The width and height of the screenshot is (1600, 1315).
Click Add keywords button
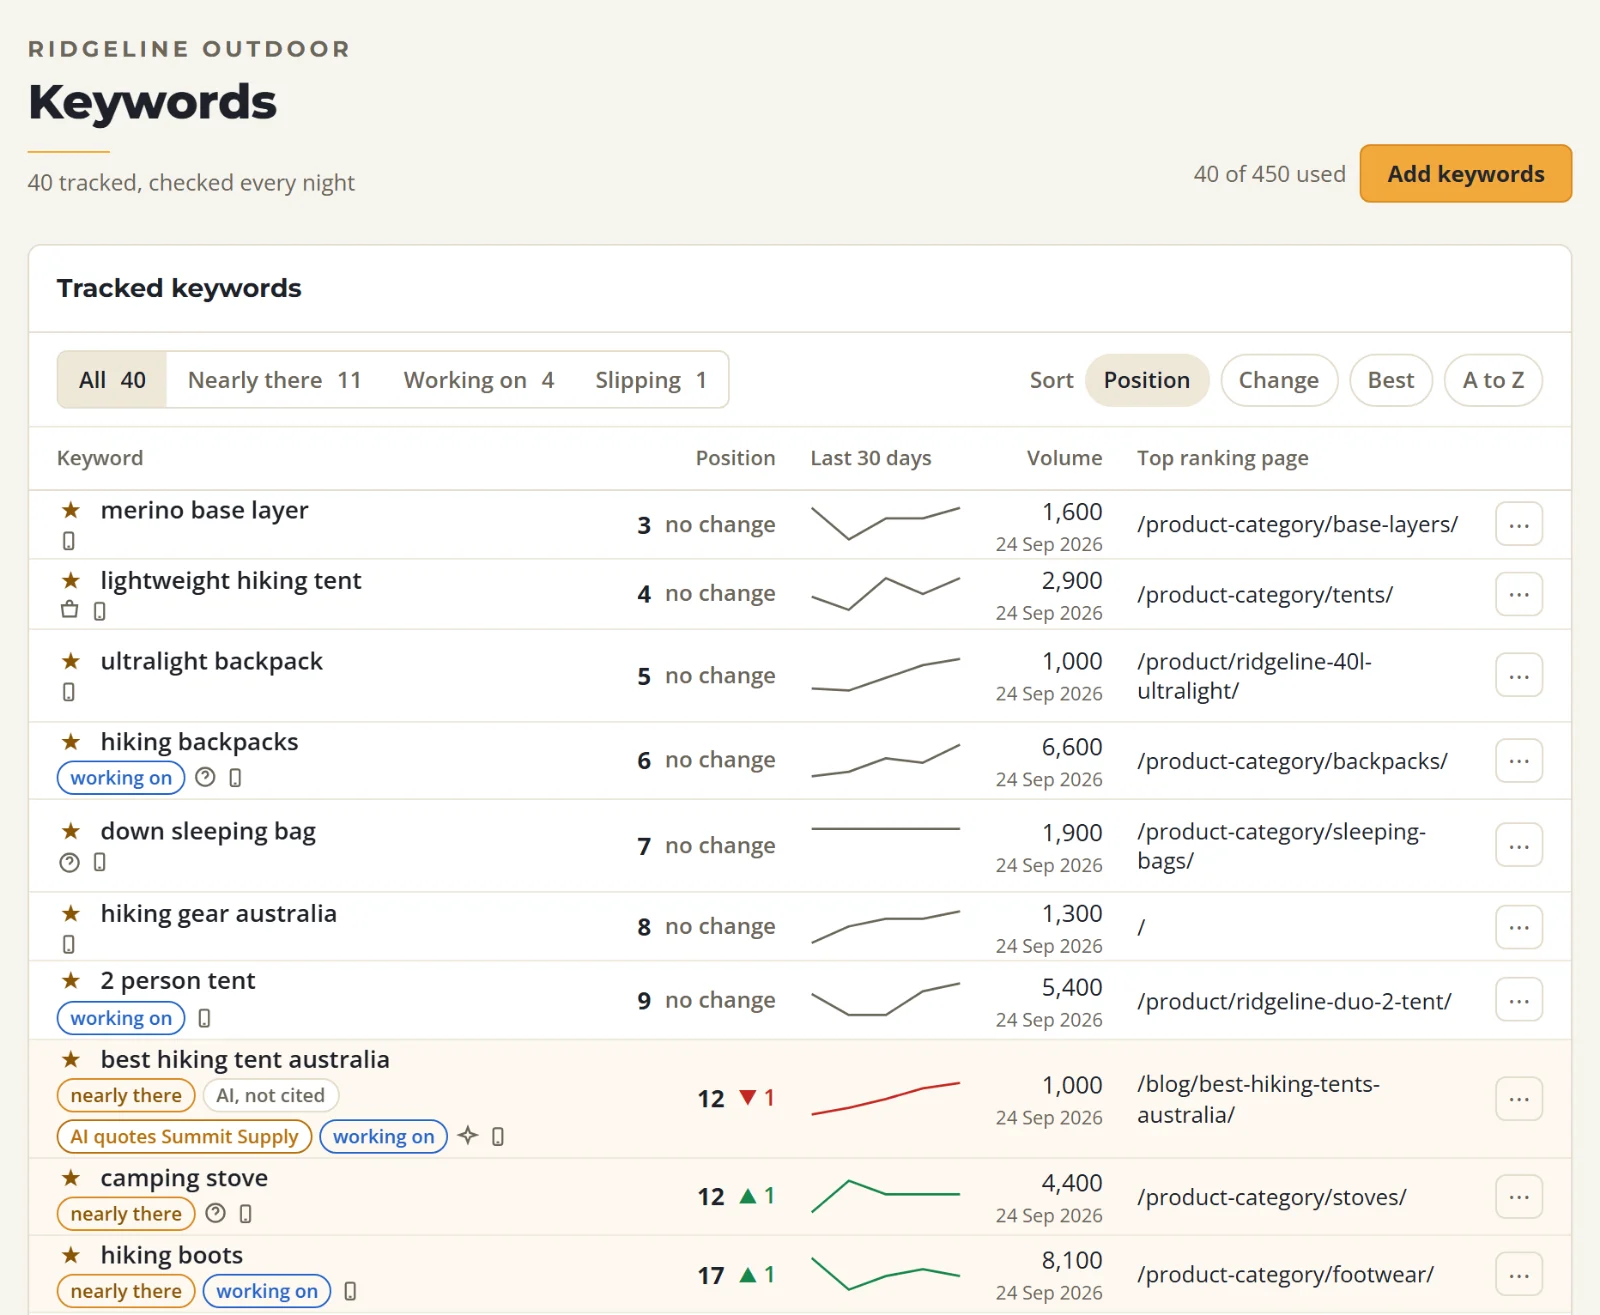click(1466, 174)
